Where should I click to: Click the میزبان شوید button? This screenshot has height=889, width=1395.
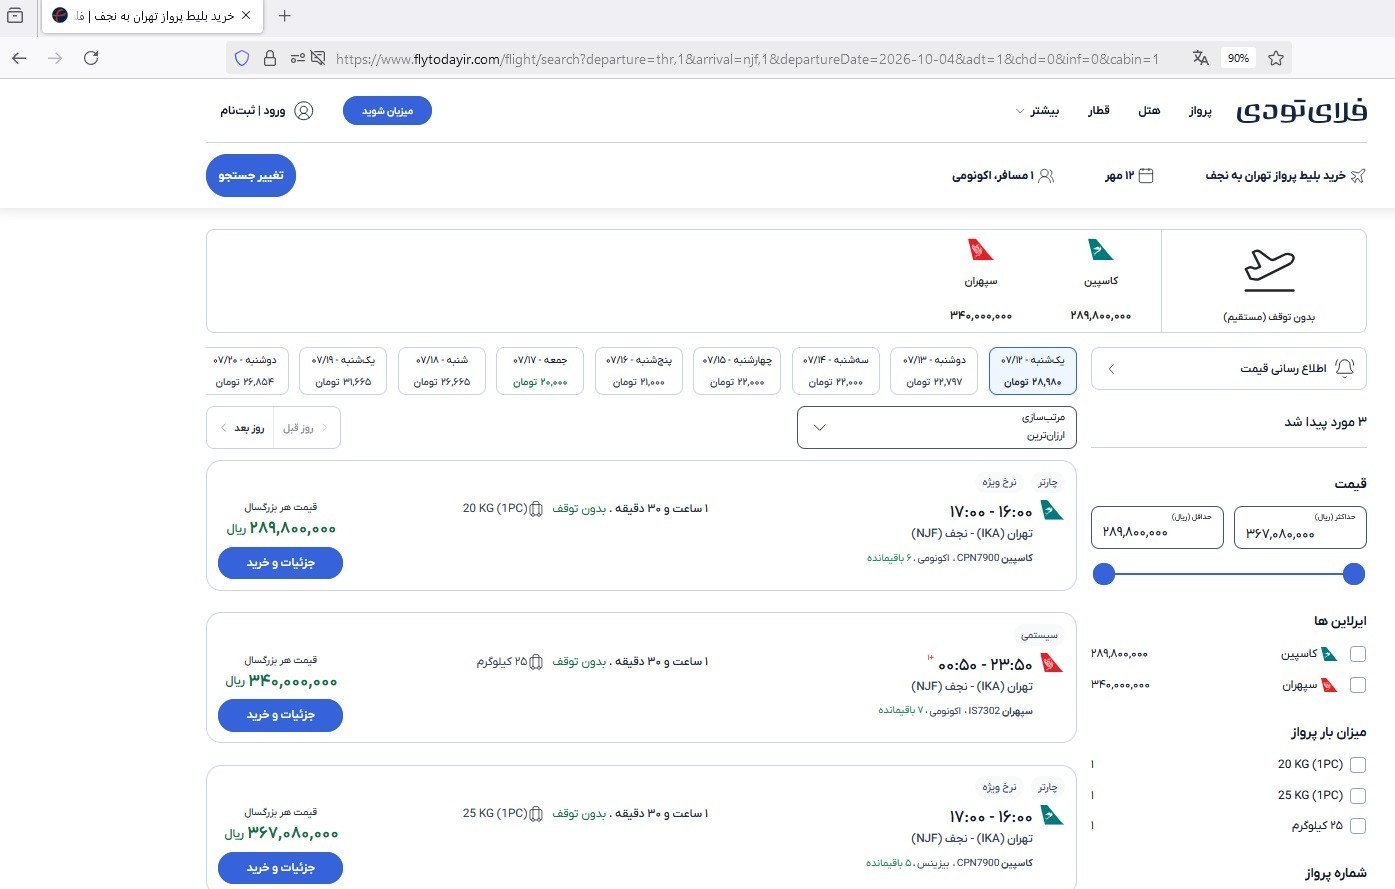tap(387, 111)
